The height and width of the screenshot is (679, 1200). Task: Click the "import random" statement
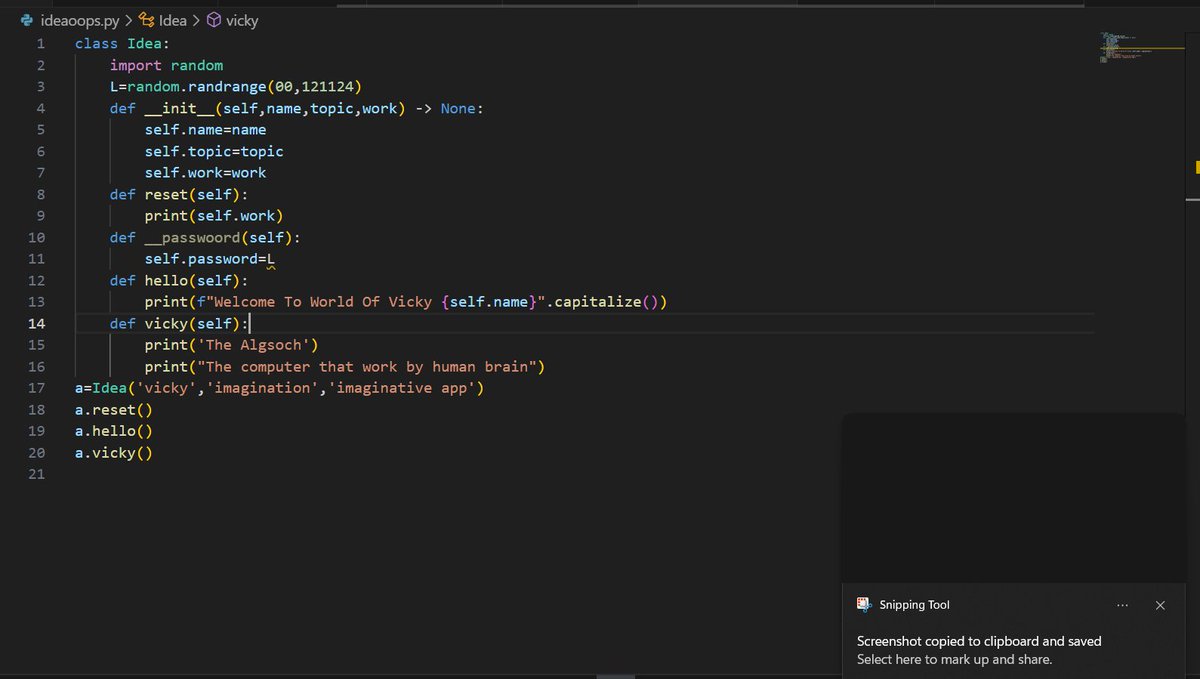click(x=166, y=65)
